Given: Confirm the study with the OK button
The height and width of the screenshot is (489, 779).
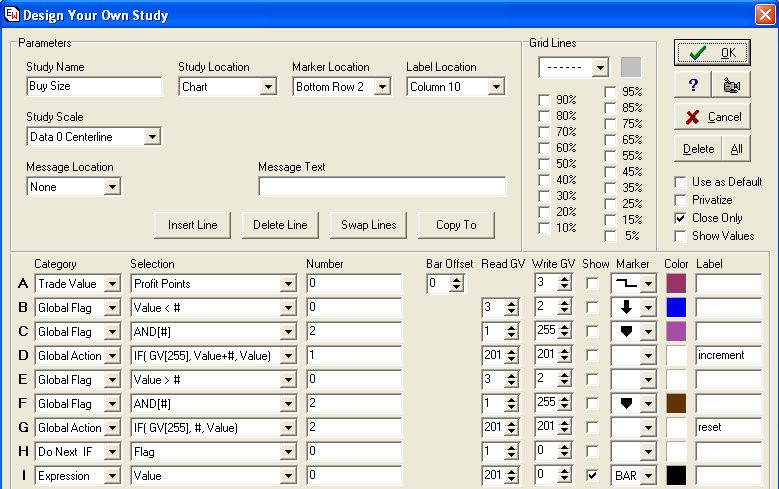Looking at the screenshot, I should [x=712, y=52].
